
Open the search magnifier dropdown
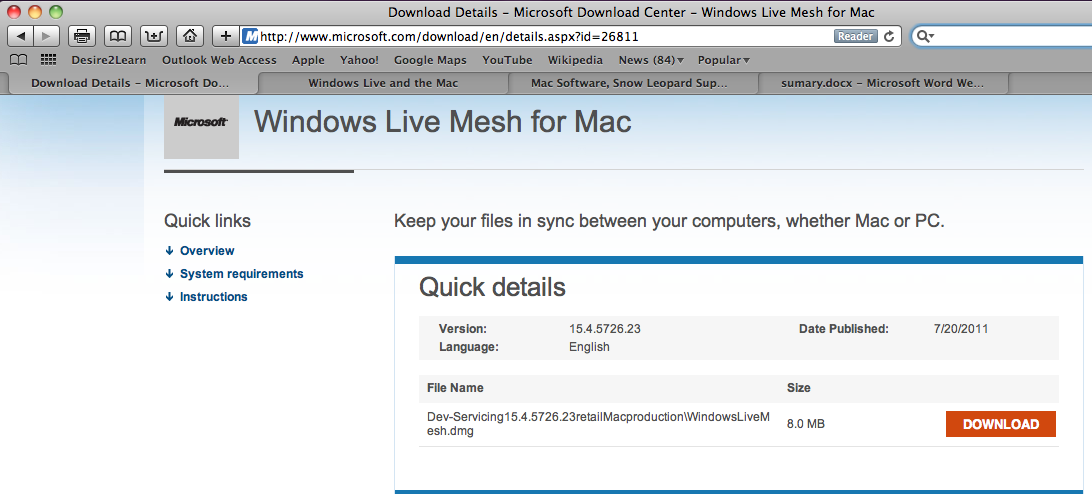click(927, 36)
